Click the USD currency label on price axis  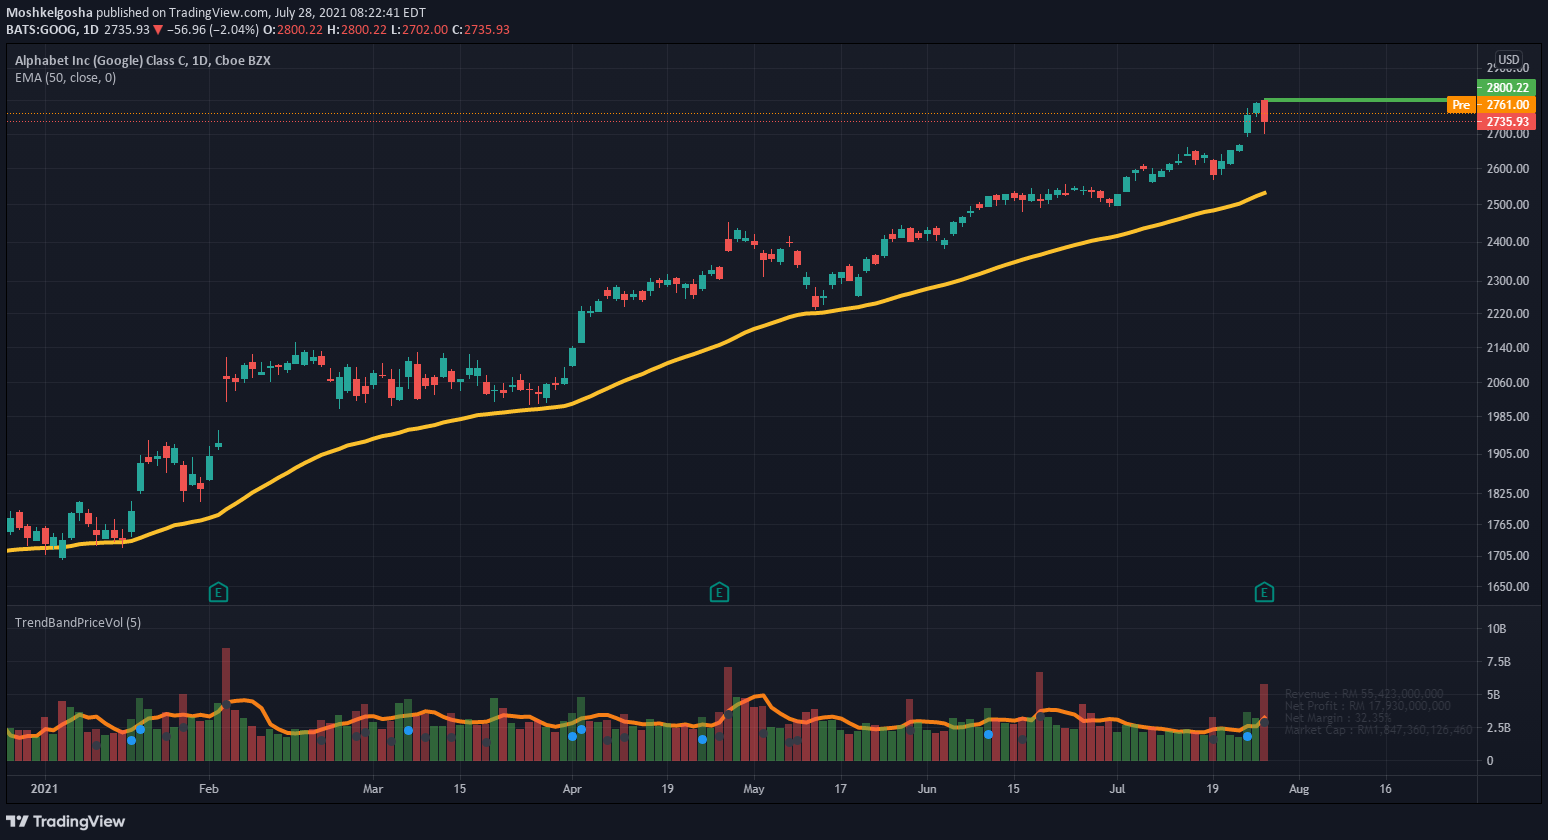1508,60
